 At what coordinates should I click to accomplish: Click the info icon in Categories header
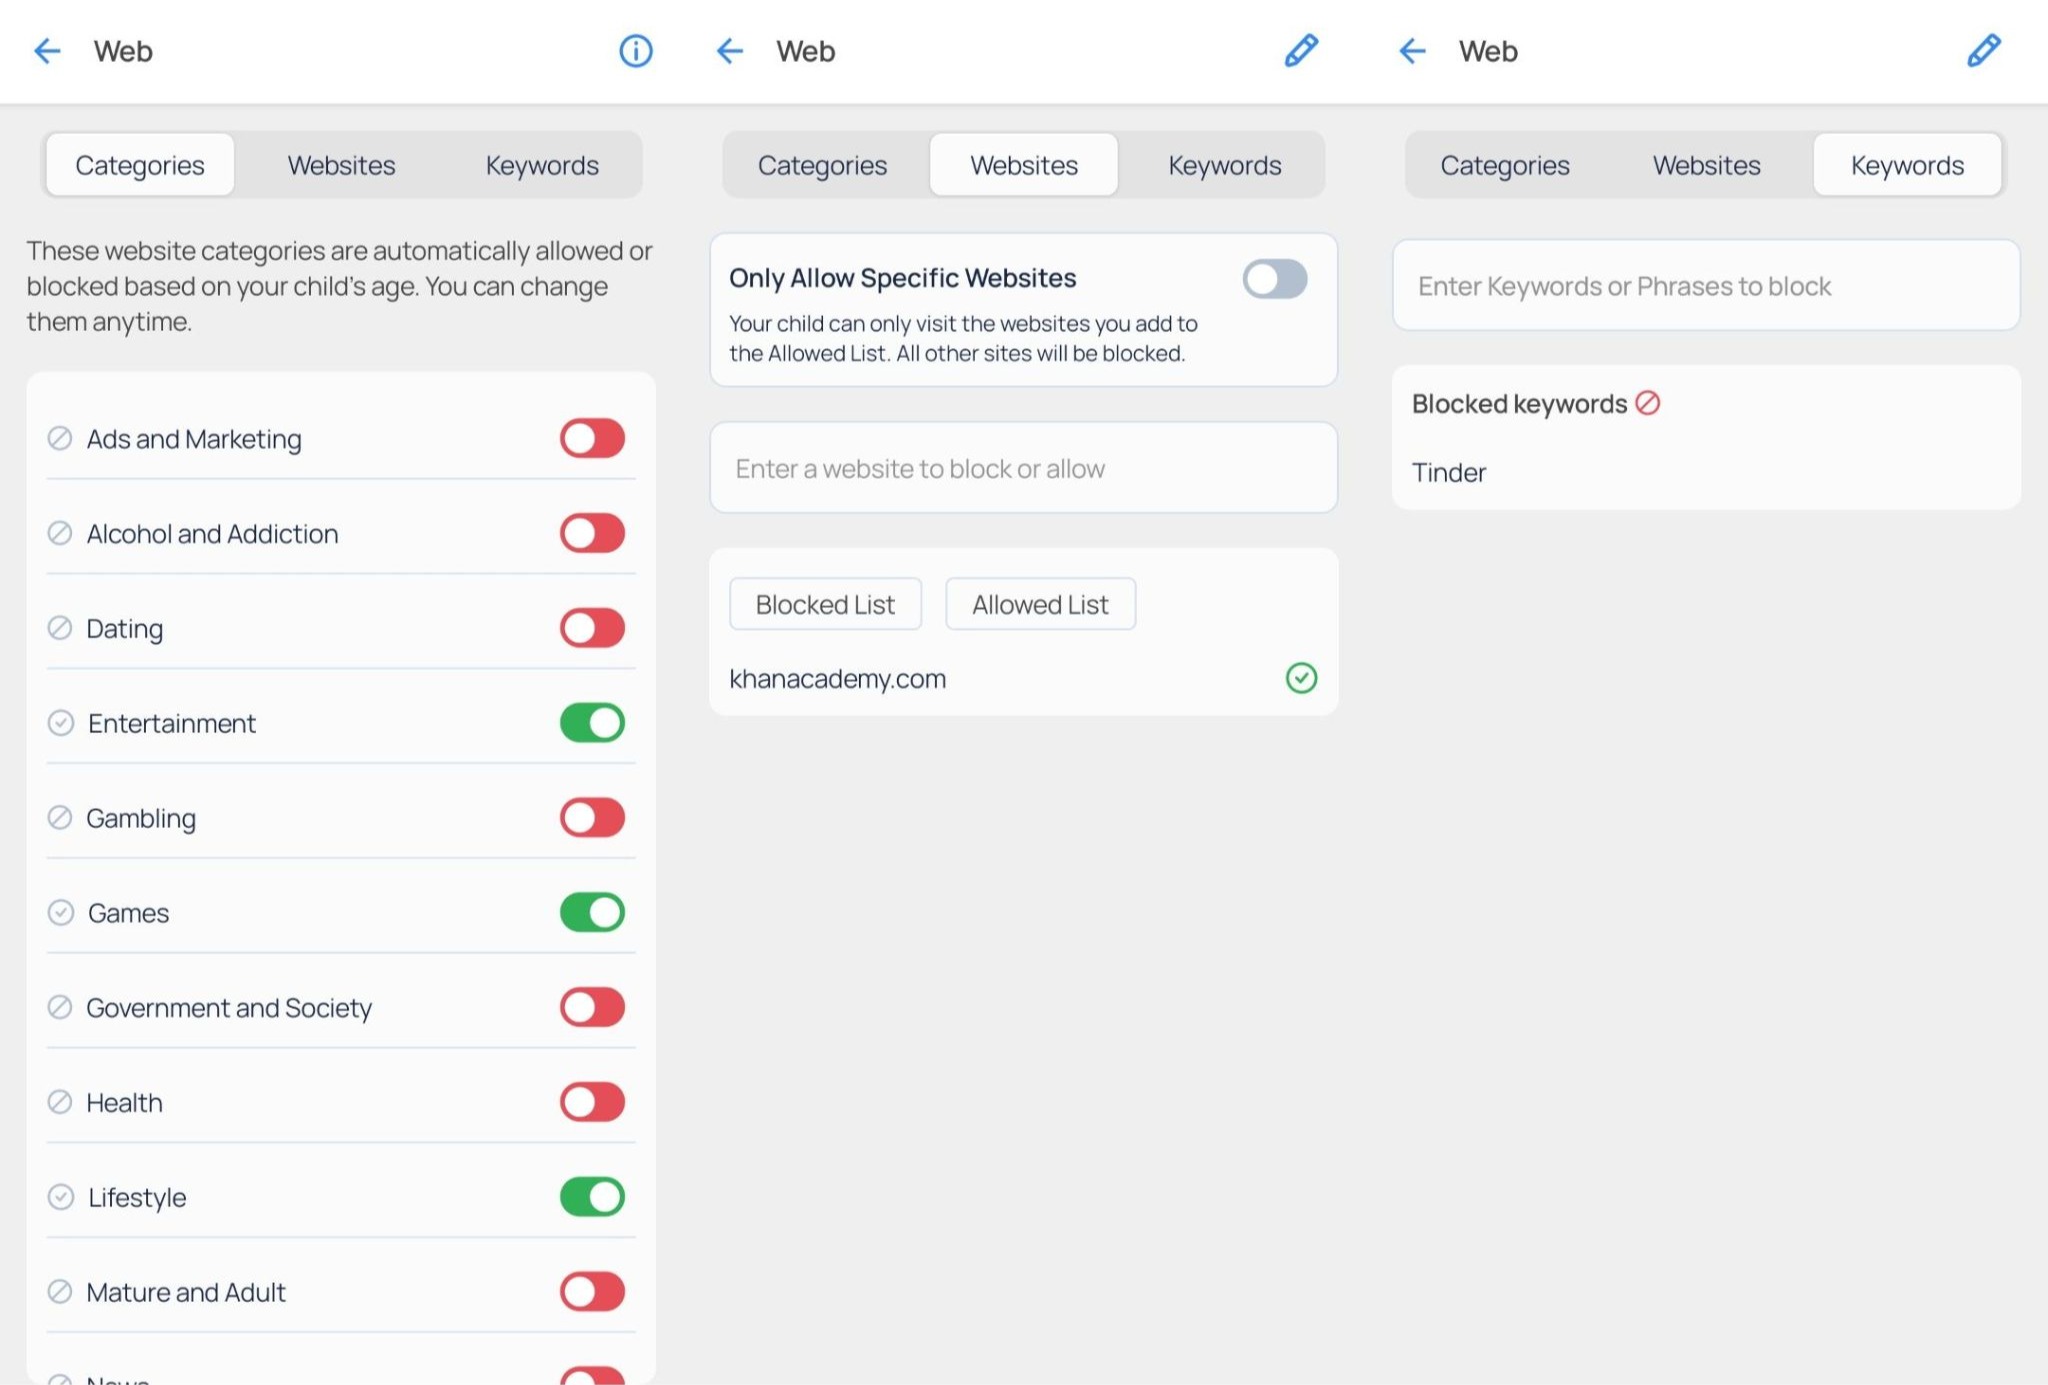[x=635, y=51]
